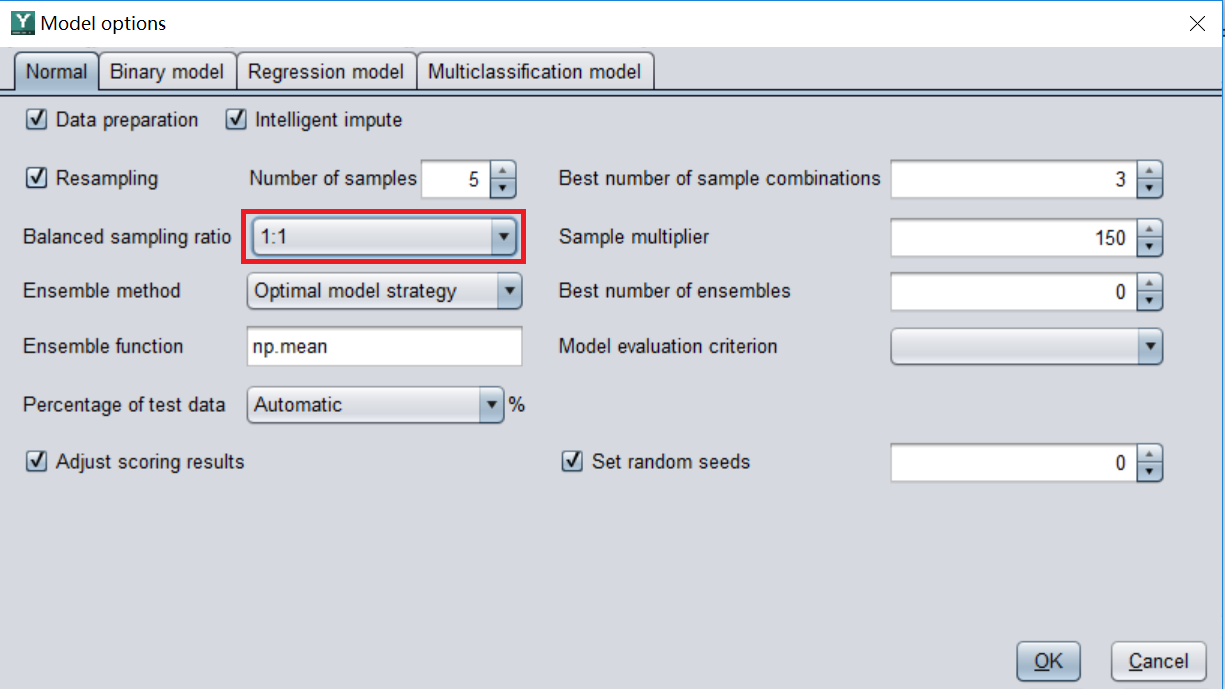This screenshot has width=1225, height=689.
Task: Uncheck the Resampling checkbox
Action: pyautogui.click(x=37, y=178)
